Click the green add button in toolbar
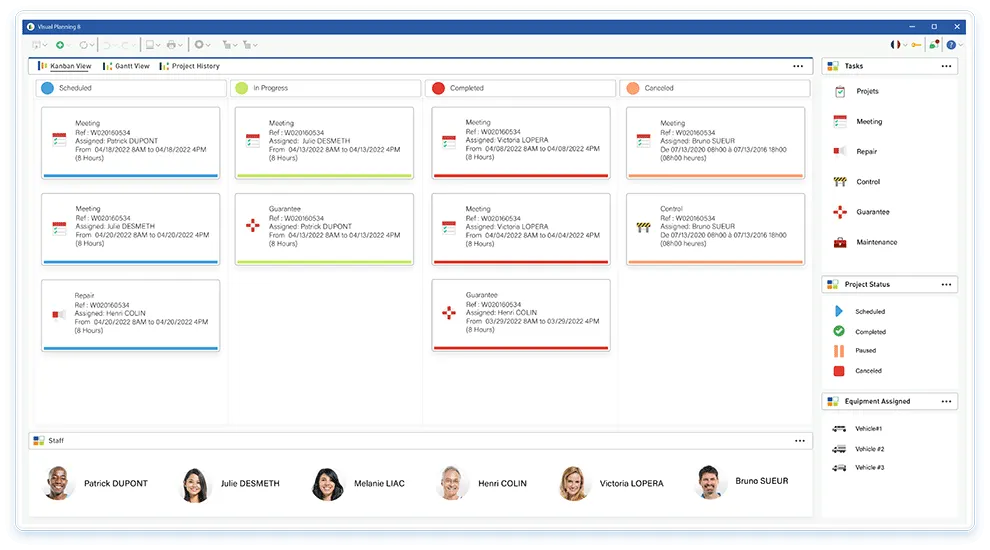Image resolution: width=990 pixels, height=550 pixels. click(60, 45)
